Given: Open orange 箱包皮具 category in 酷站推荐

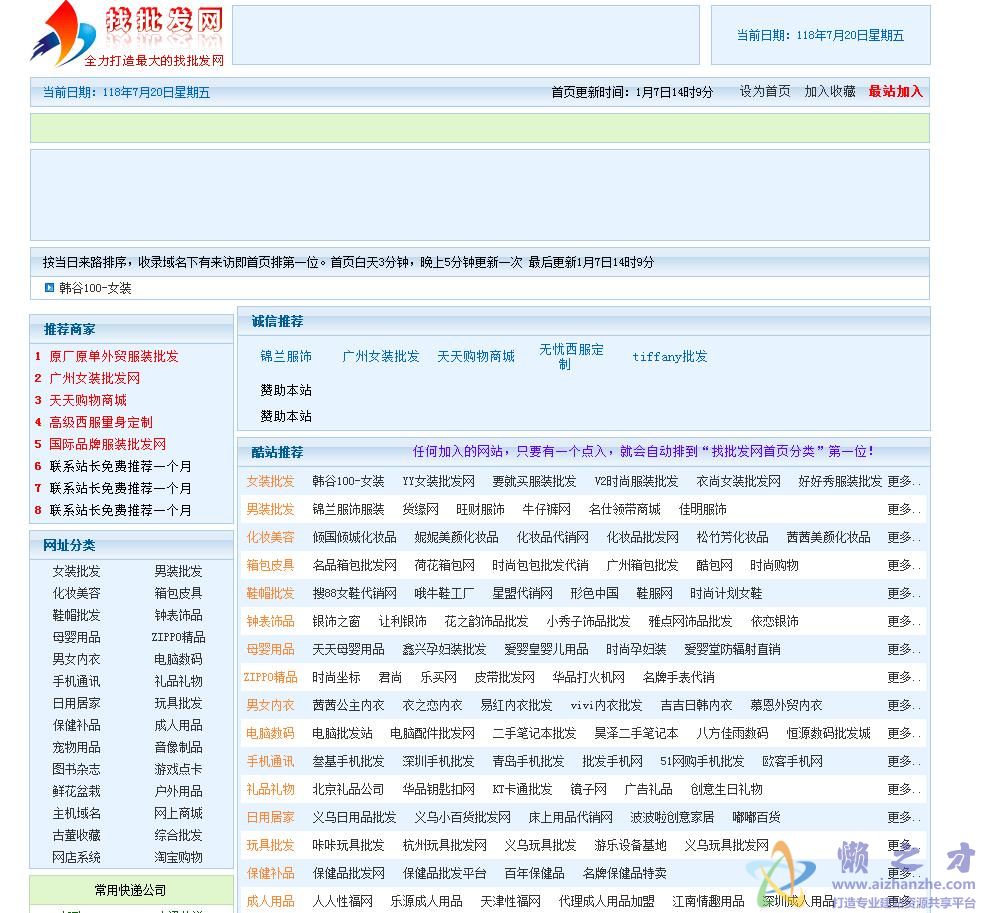Looking at the screenshot, I should click(270, 565).
